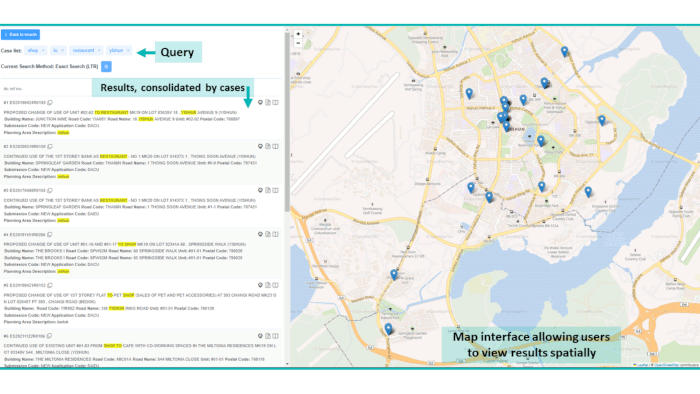The width and height of the screenshot is (700, 394).
Task: Locate result #6 on map via pin icon
Action: point(260,336)
